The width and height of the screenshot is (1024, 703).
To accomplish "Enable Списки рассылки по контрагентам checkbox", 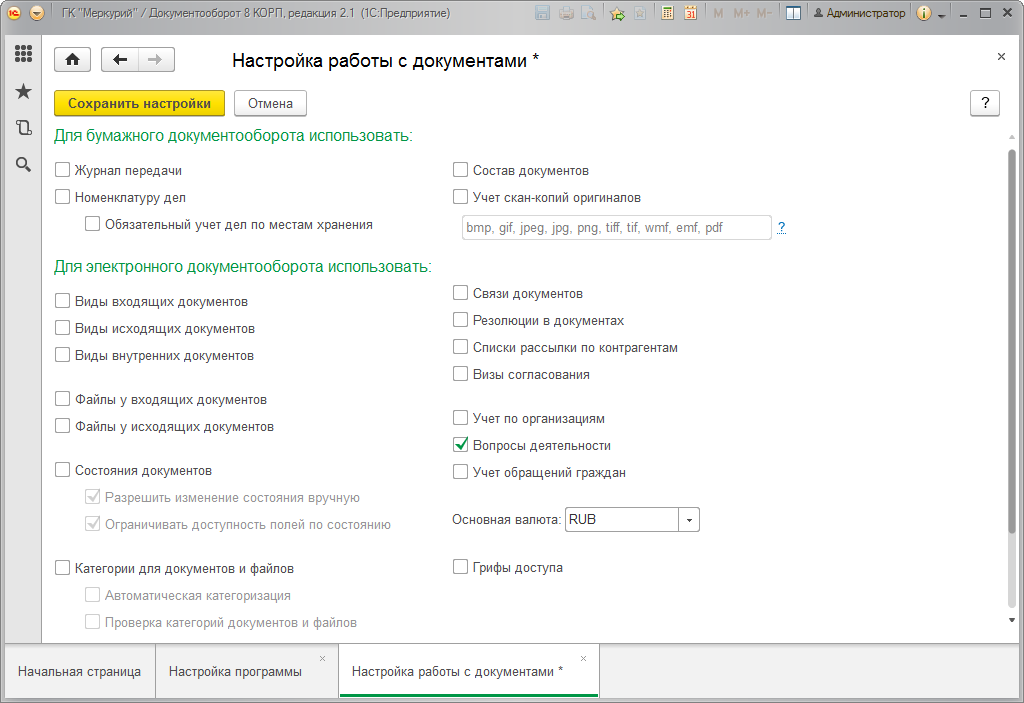I will click(460, 347).
